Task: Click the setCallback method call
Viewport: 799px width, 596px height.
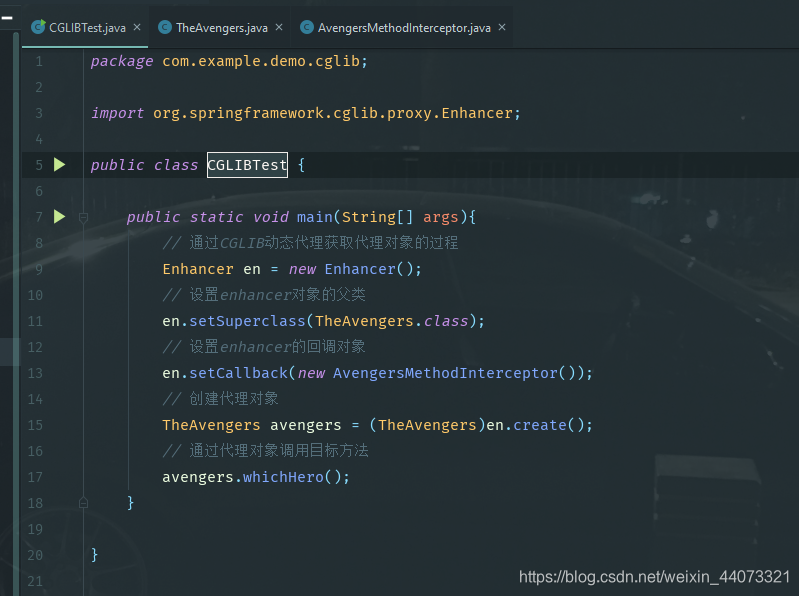Action: 238,373
